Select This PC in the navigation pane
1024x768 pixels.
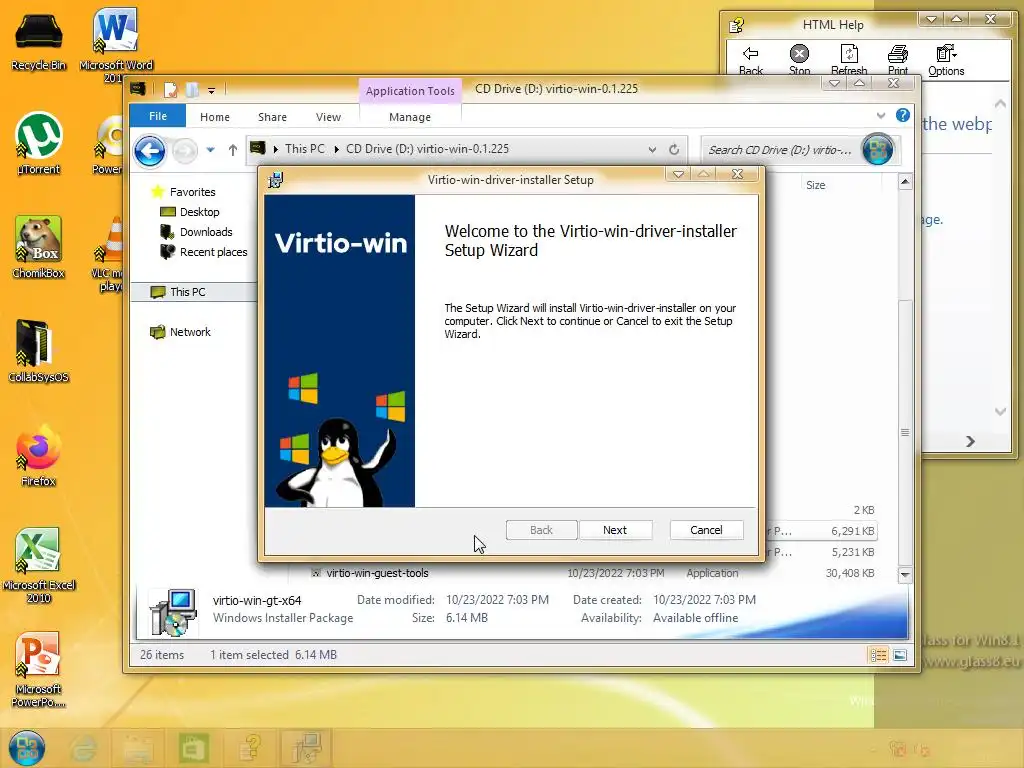point(187,292)
